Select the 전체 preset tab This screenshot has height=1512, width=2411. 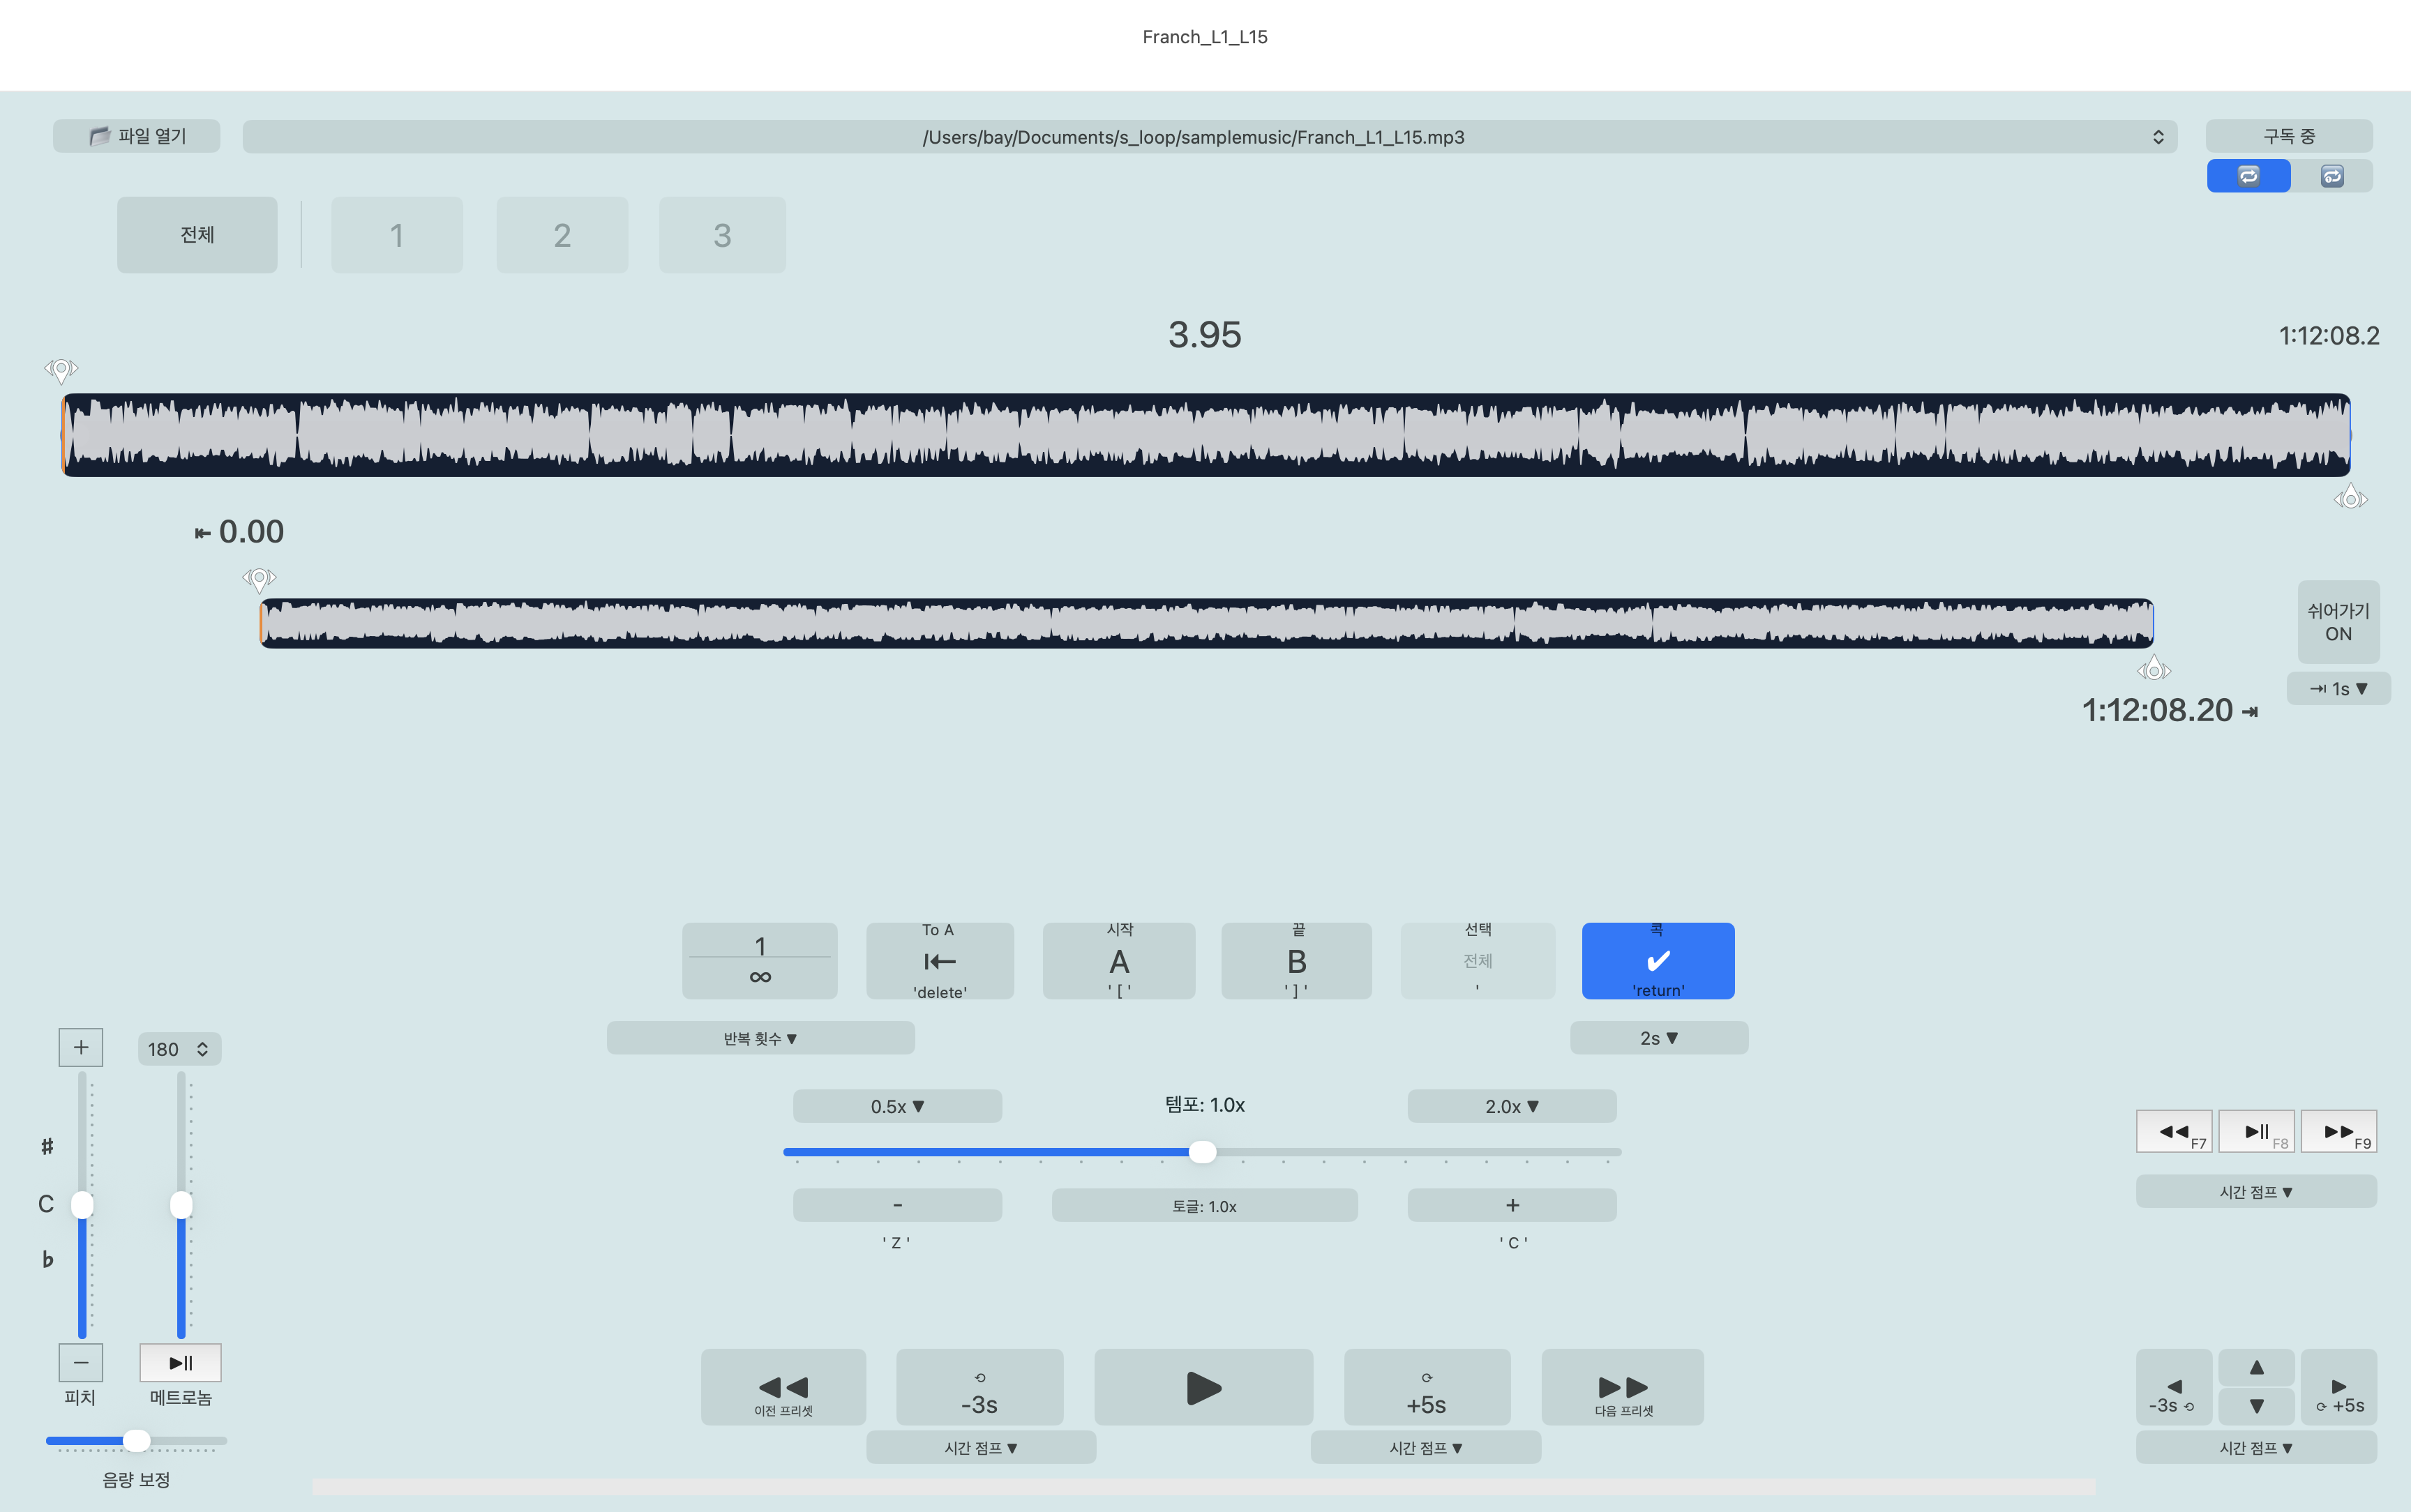pyautogui.click(x=197, y=235)
